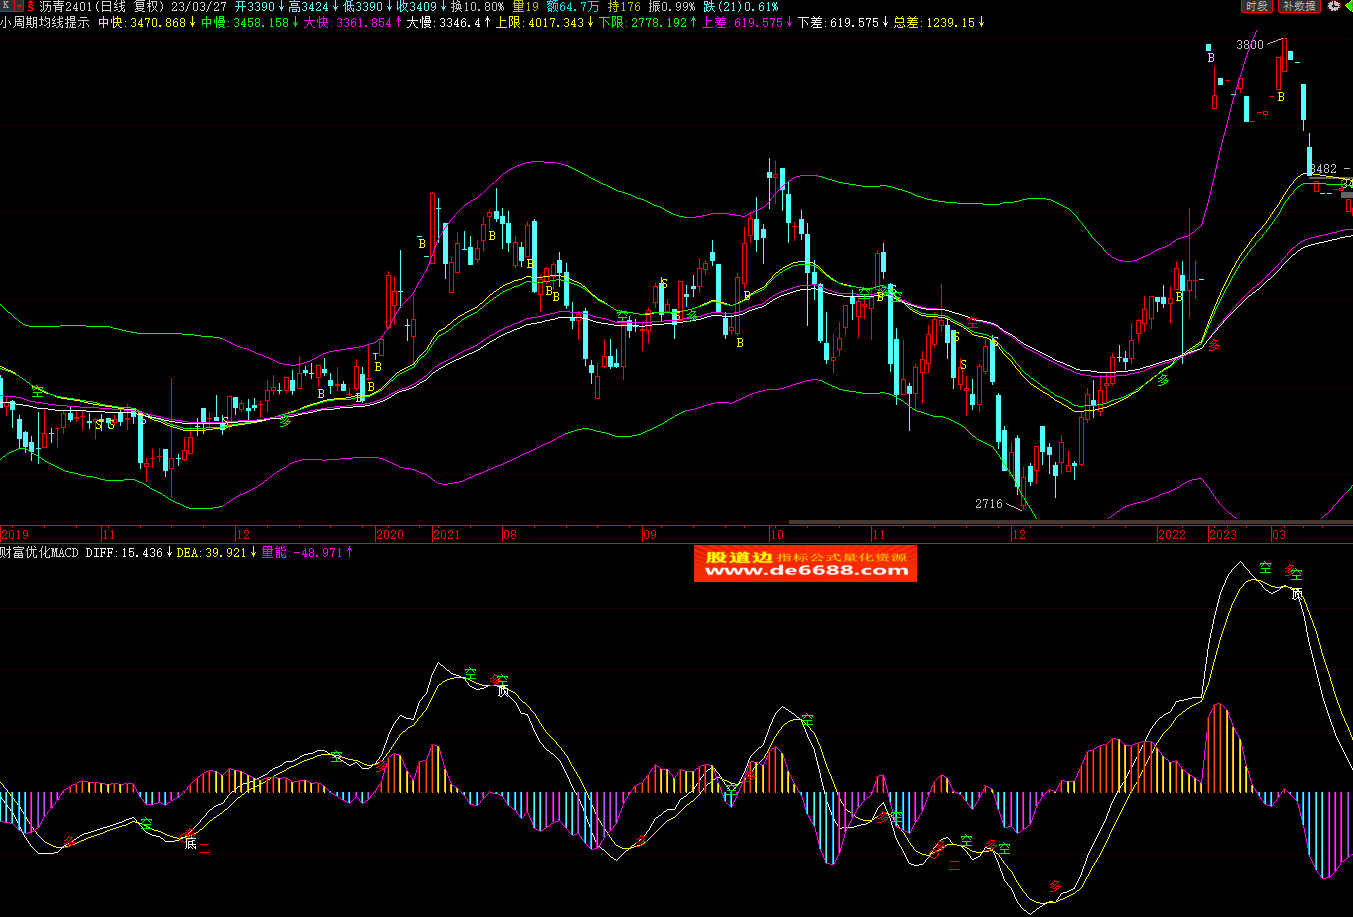Click the white 底 signal in MACD panel
Viewport: 1353px width, 917px height.
[x=190, y=844]
